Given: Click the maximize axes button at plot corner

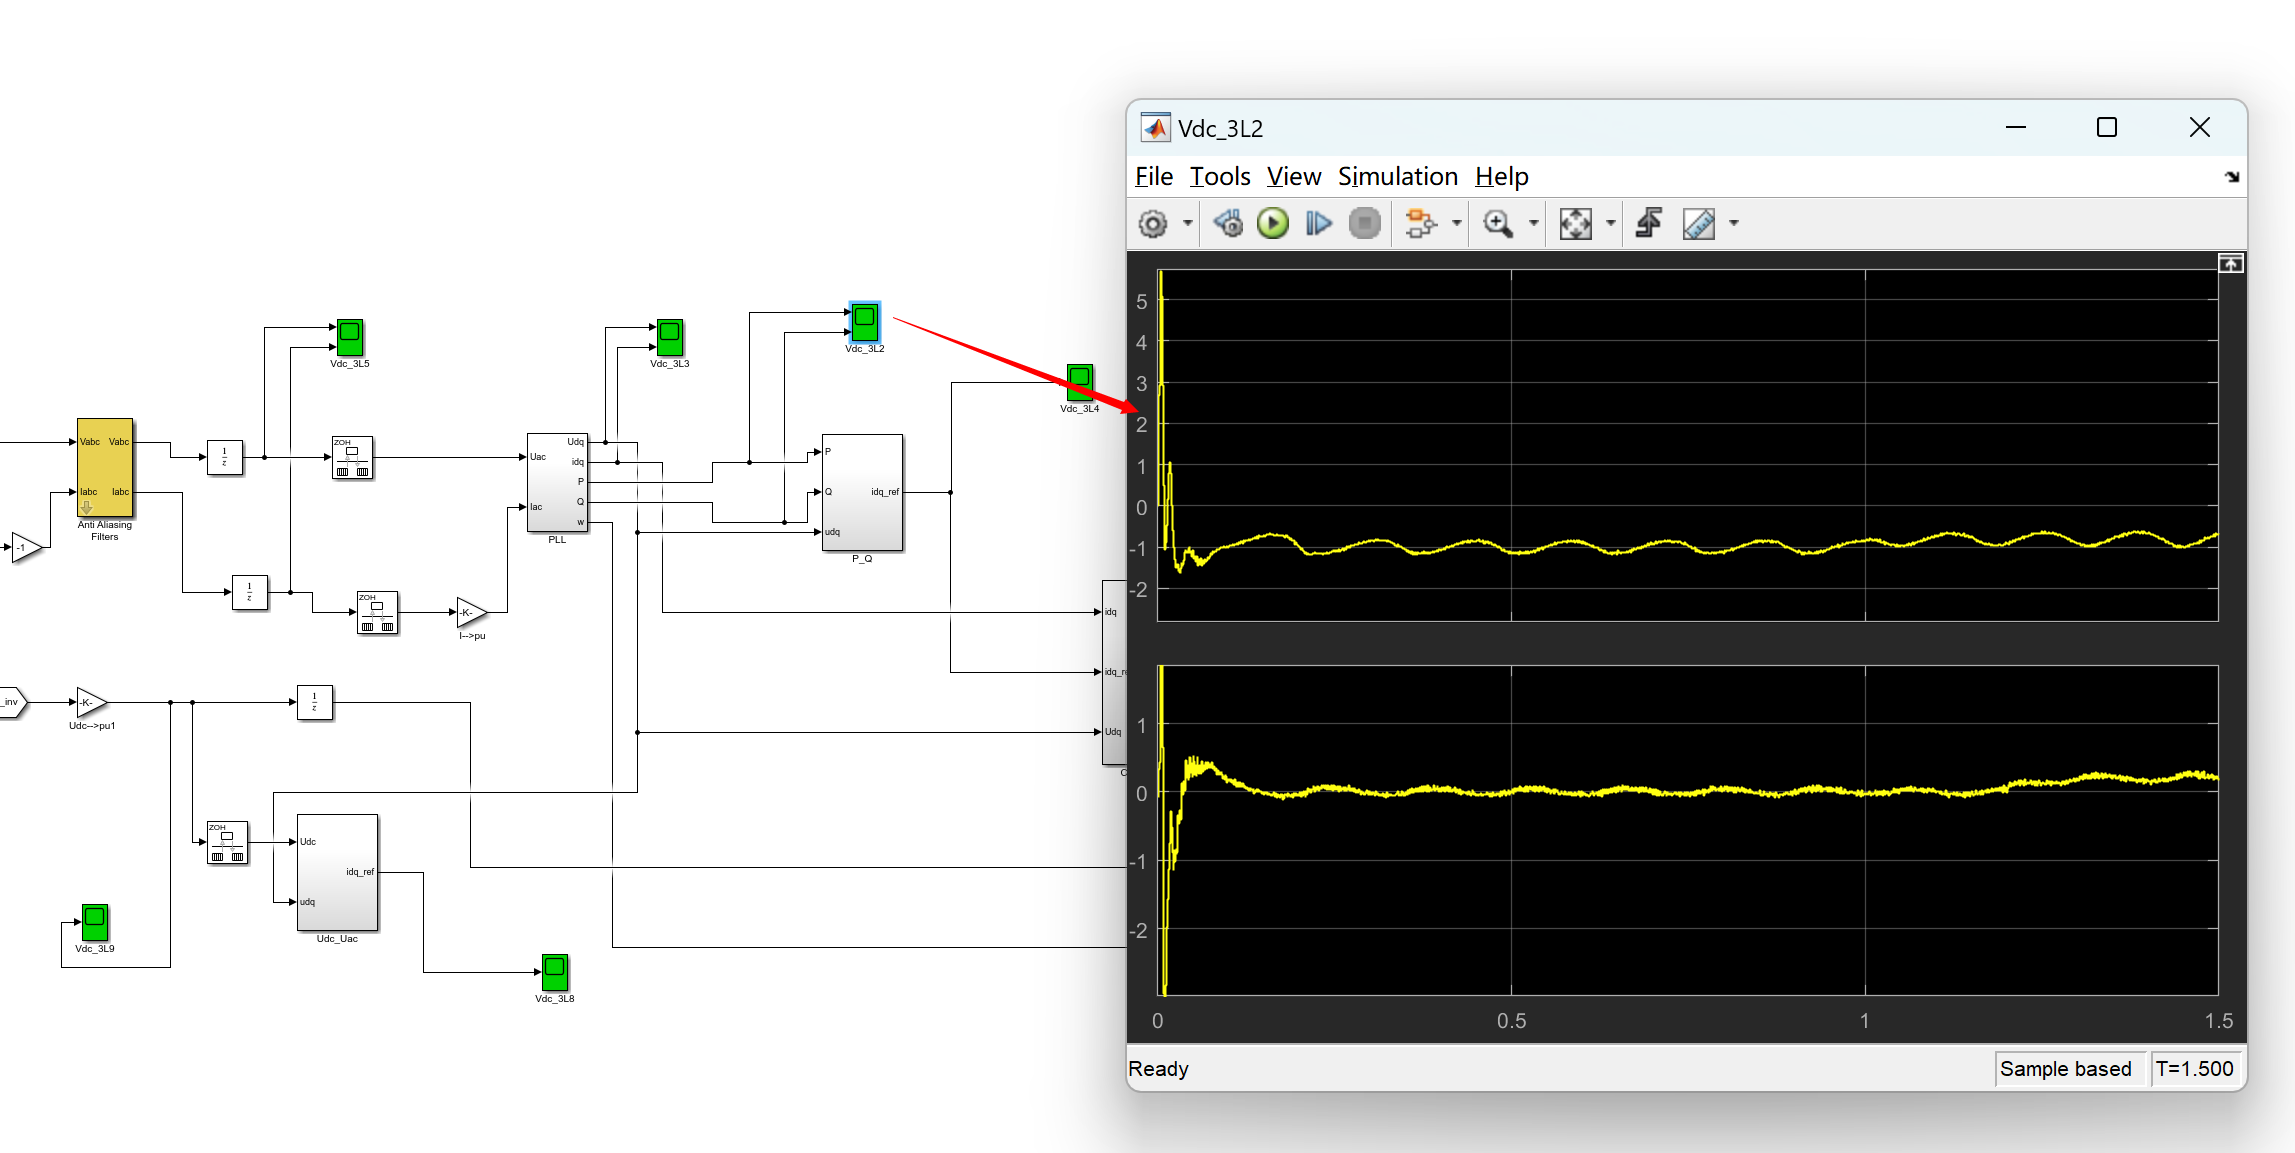Looking at the screenshot, I should (2230, 264).
